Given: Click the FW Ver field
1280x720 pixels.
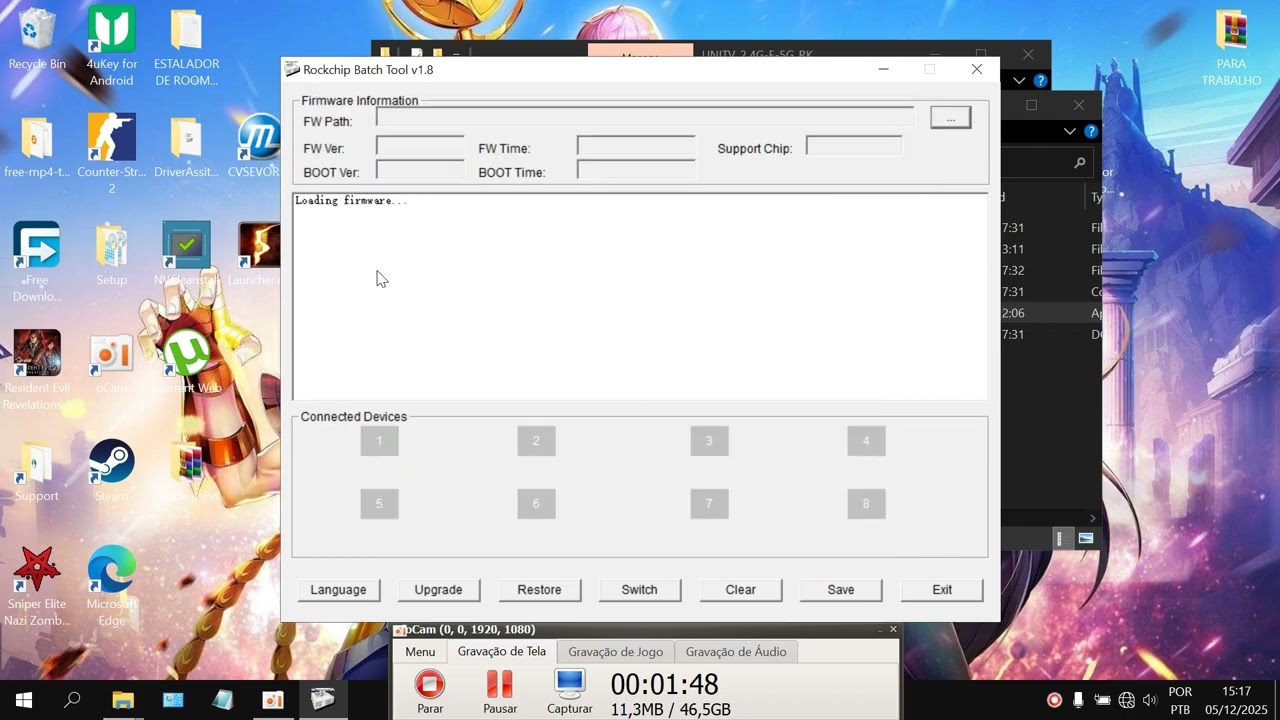Looking at the screenshot, I should [420, 147].
